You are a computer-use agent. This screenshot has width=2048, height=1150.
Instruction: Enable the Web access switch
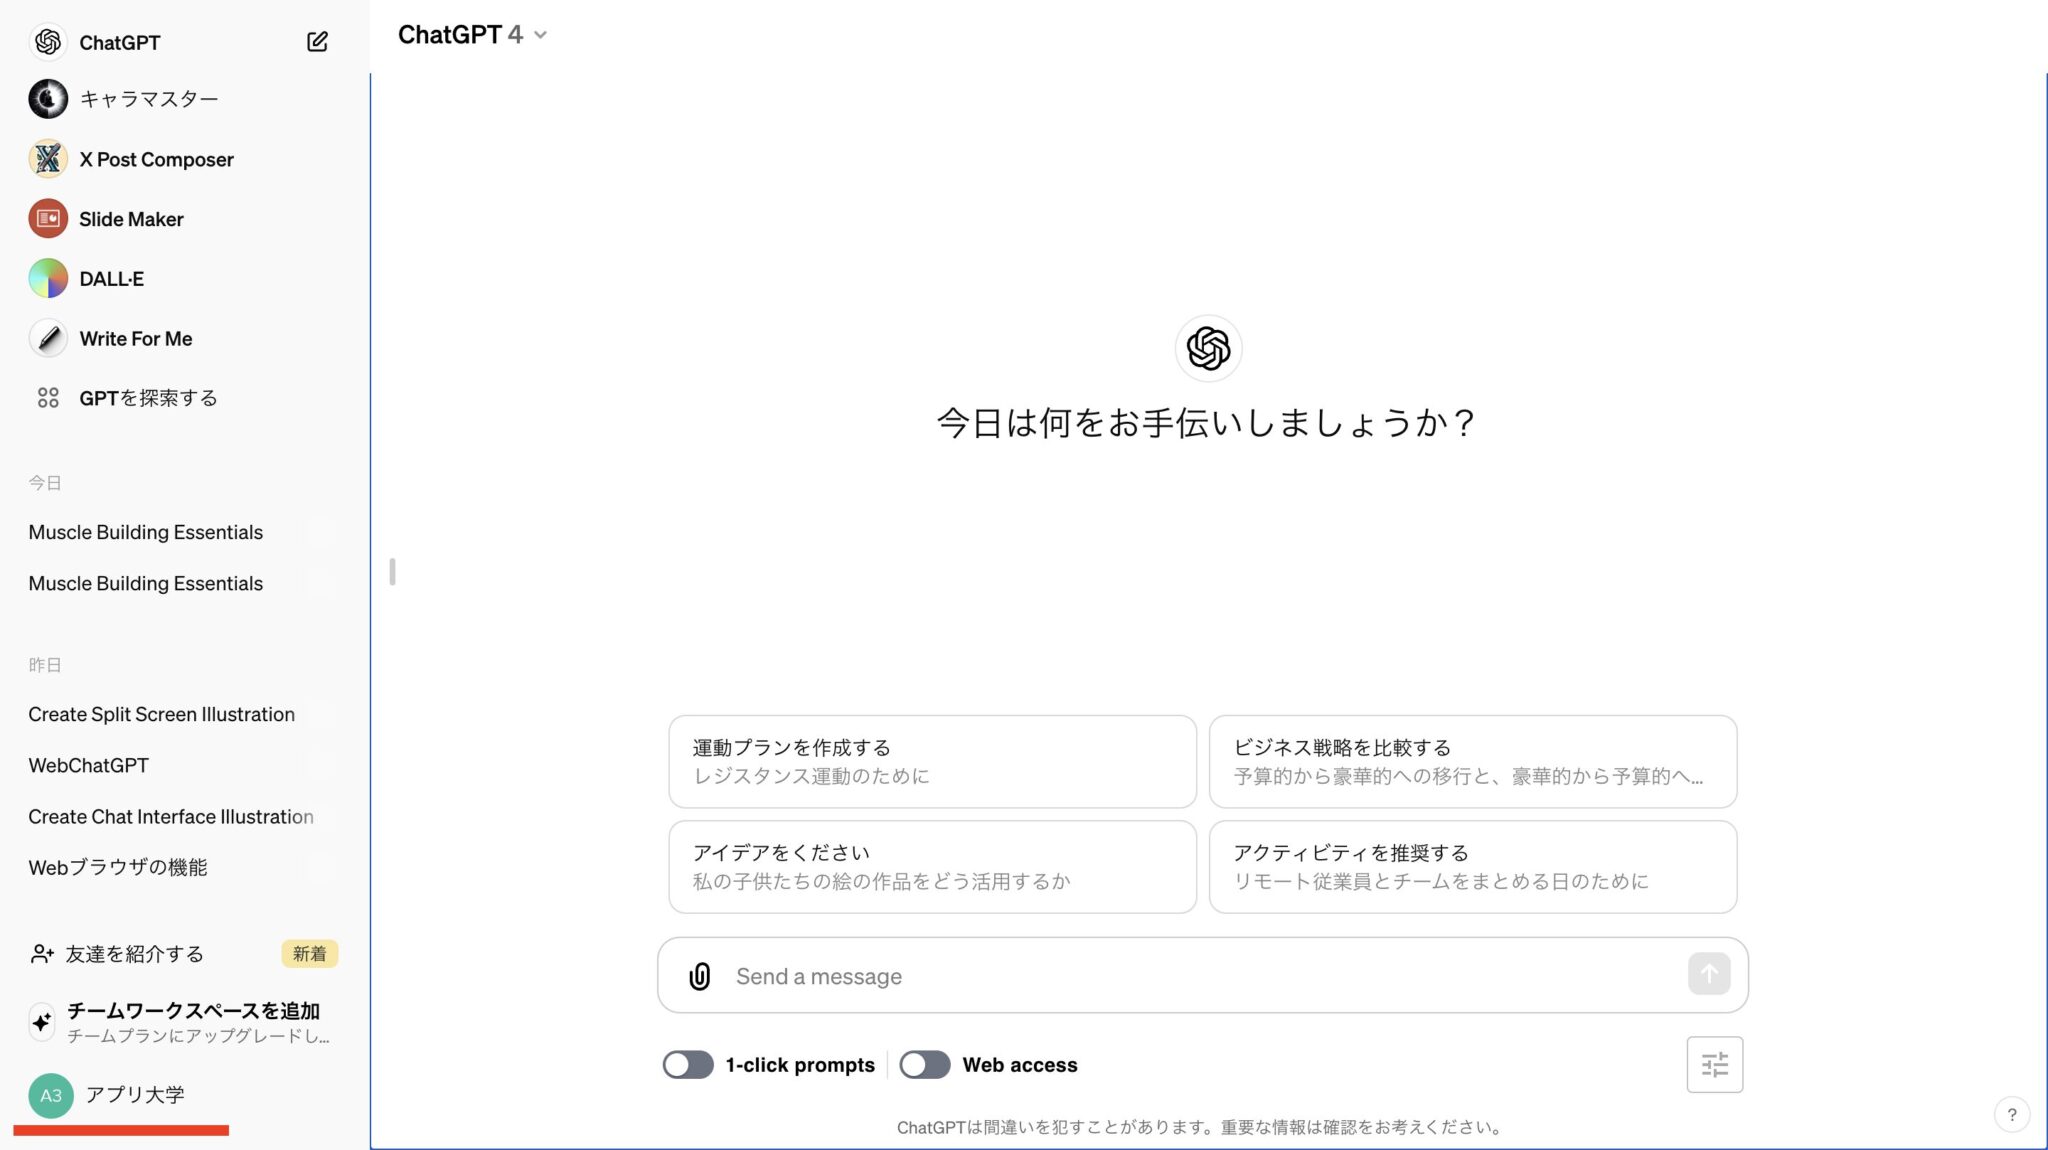[924, 1065]
